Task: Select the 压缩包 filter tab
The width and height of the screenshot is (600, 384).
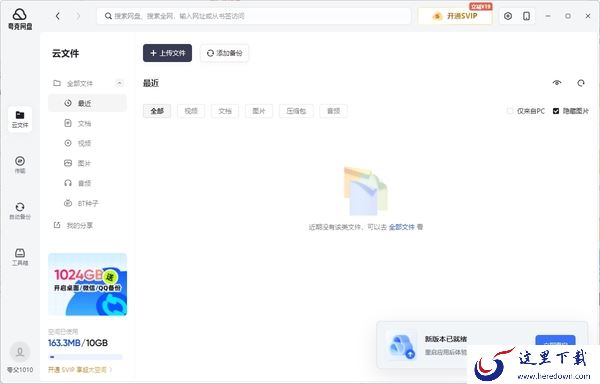Action: (x=296, y=111)
